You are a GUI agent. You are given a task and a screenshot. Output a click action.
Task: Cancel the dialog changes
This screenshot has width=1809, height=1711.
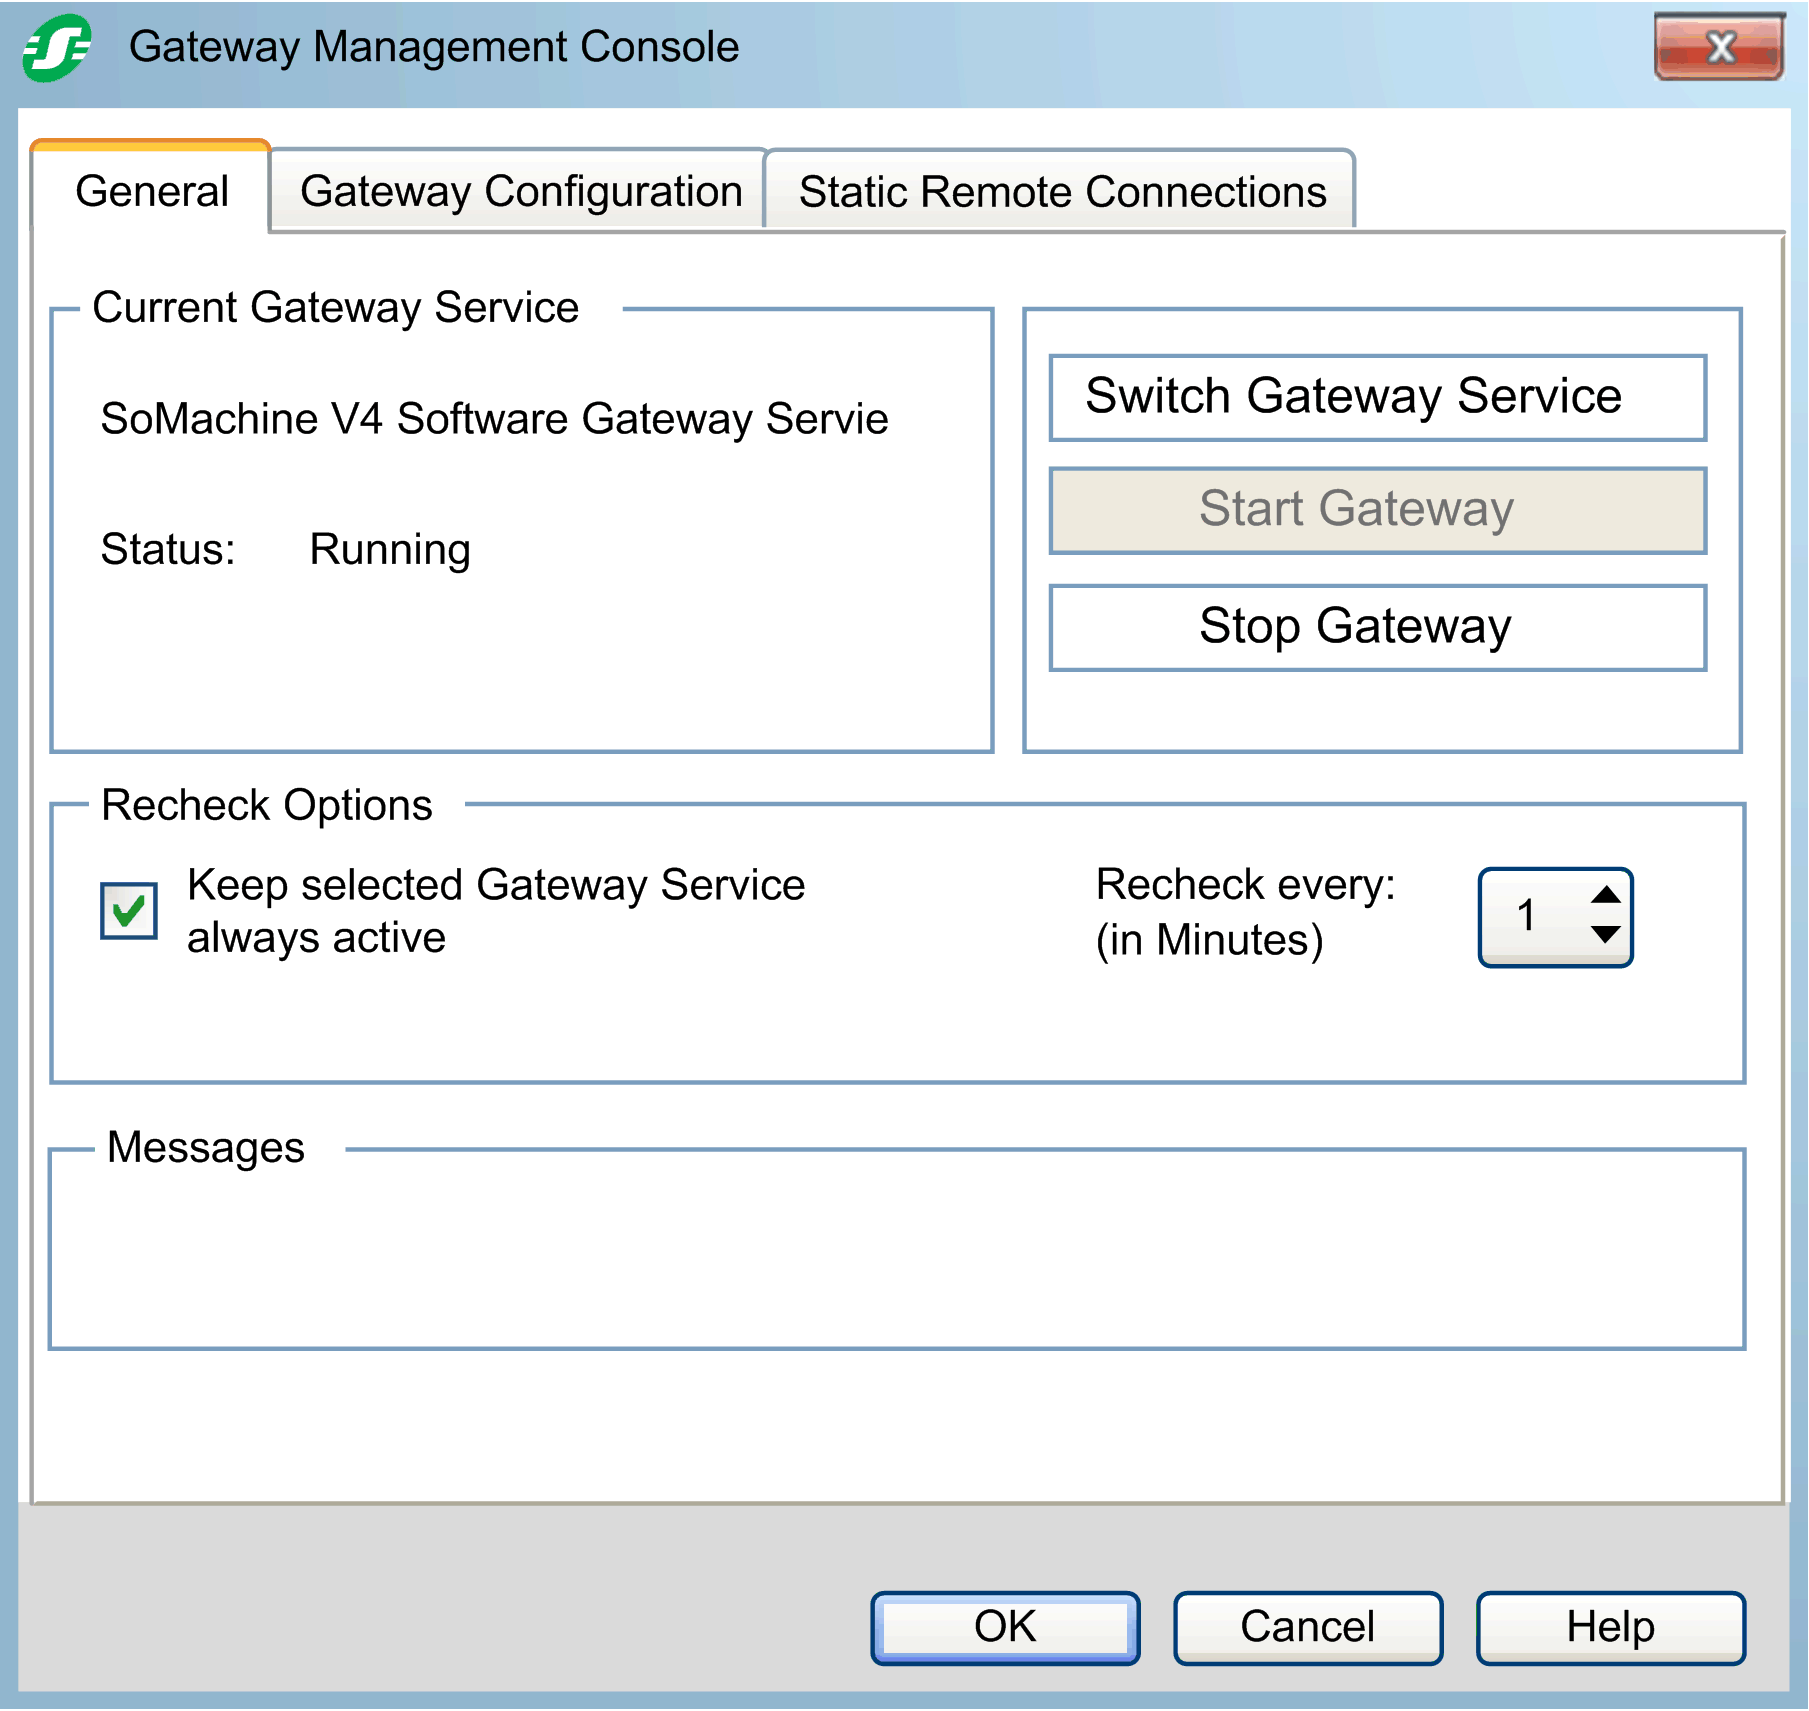(1307, 1627)
